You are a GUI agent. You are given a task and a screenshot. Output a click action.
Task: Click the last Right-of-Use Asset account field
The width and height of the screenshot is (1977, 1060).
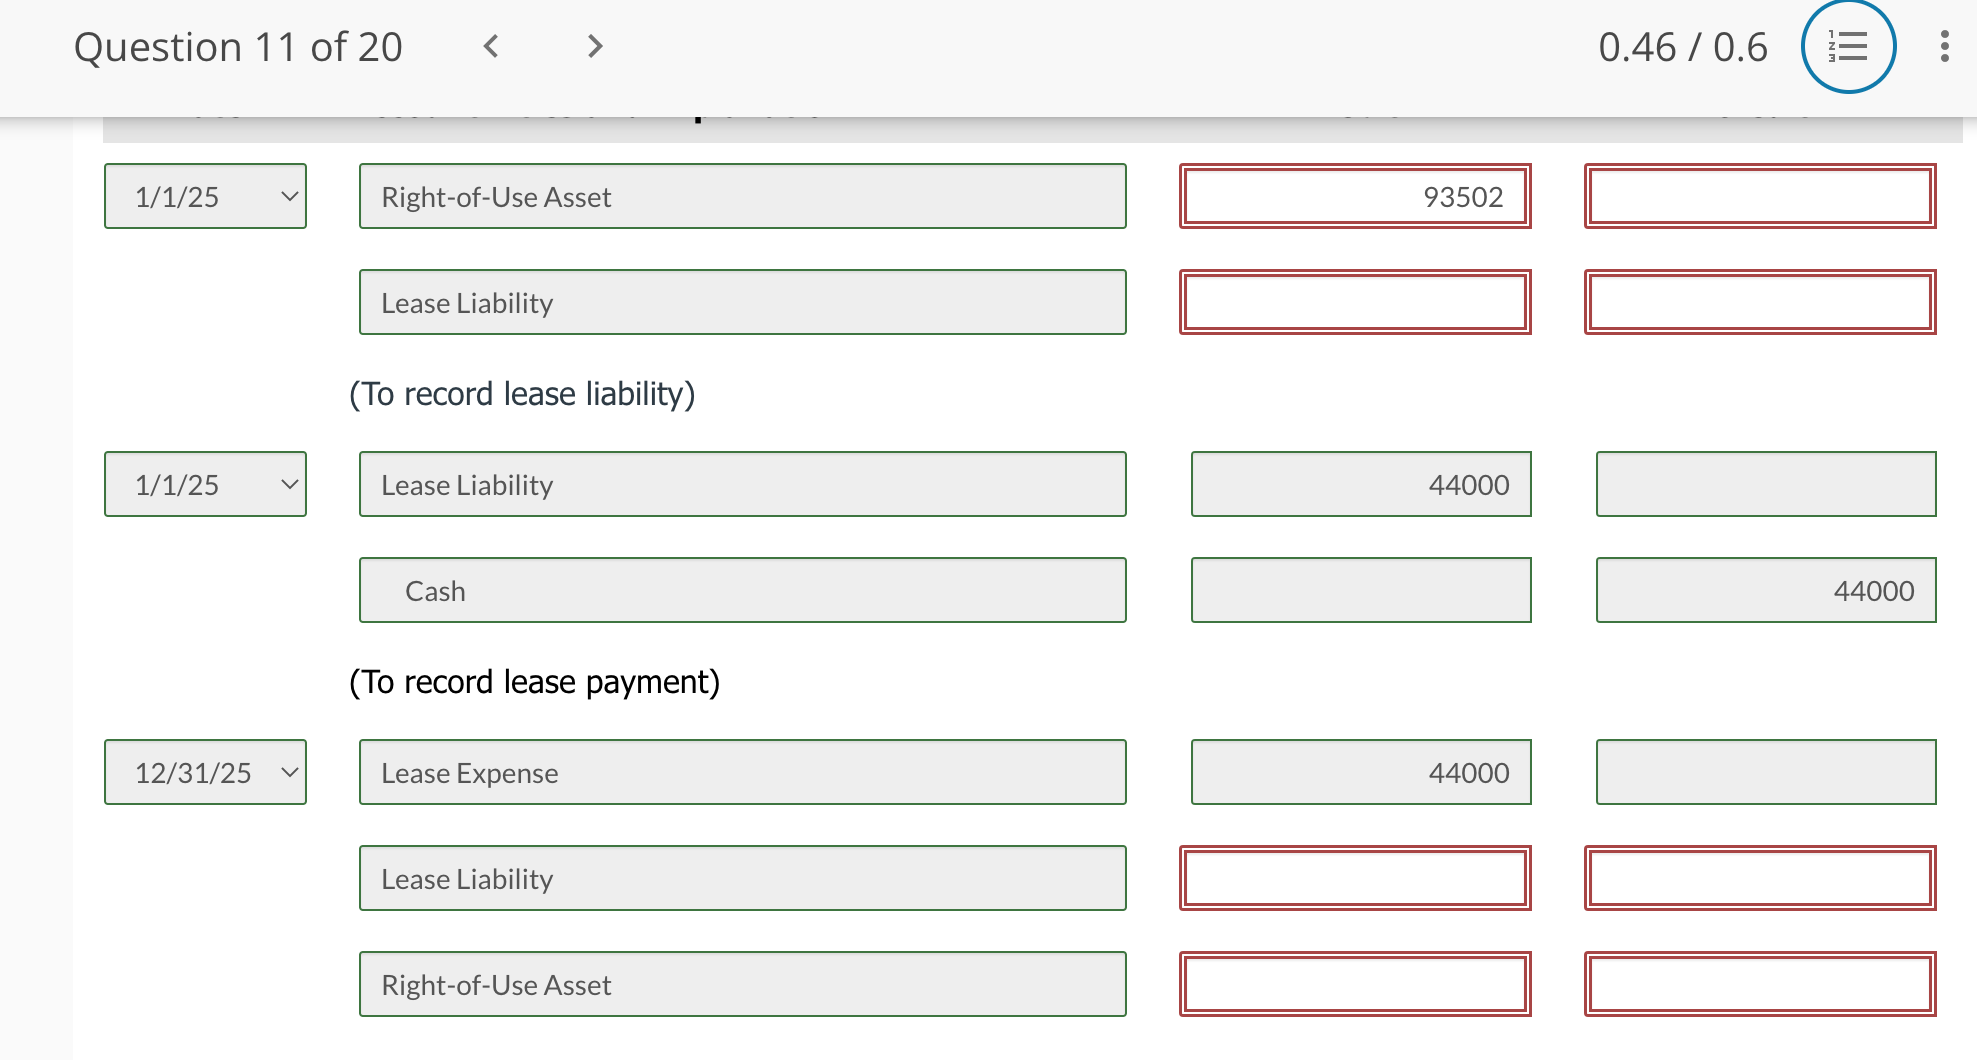point(743,984)
